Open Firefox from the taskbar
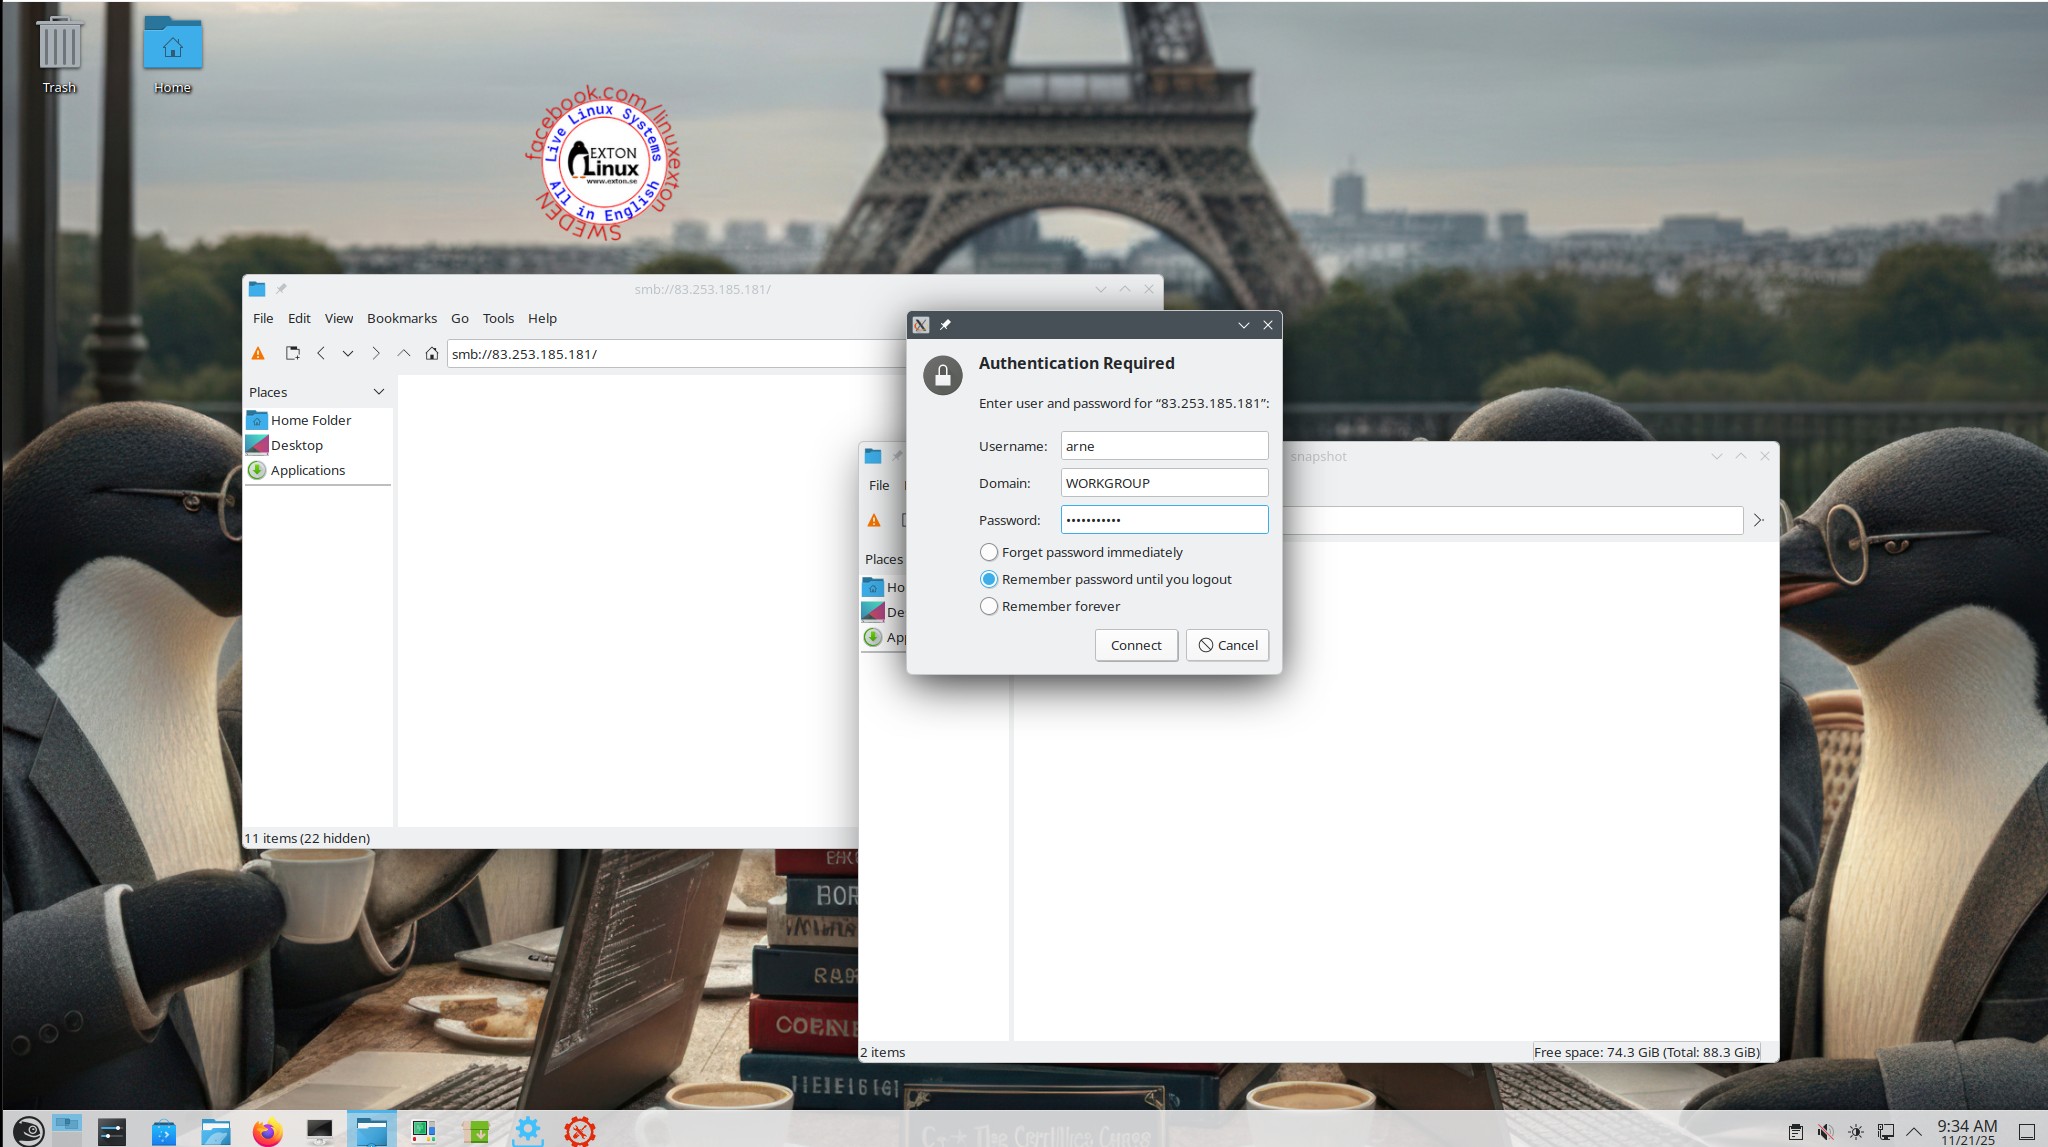 tap(266, 1131)
